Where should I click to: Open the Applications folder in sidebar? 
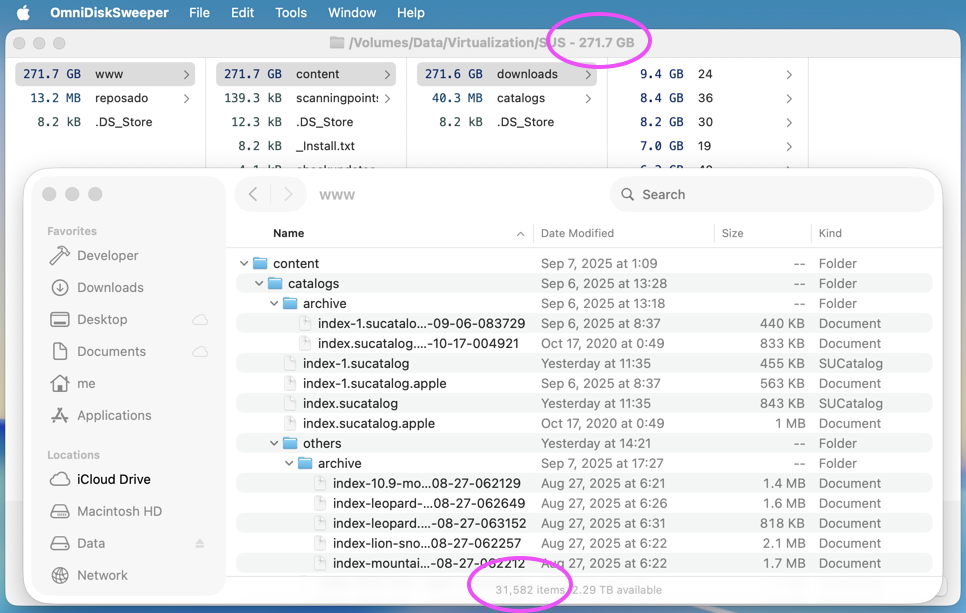(x=114, y=416)
